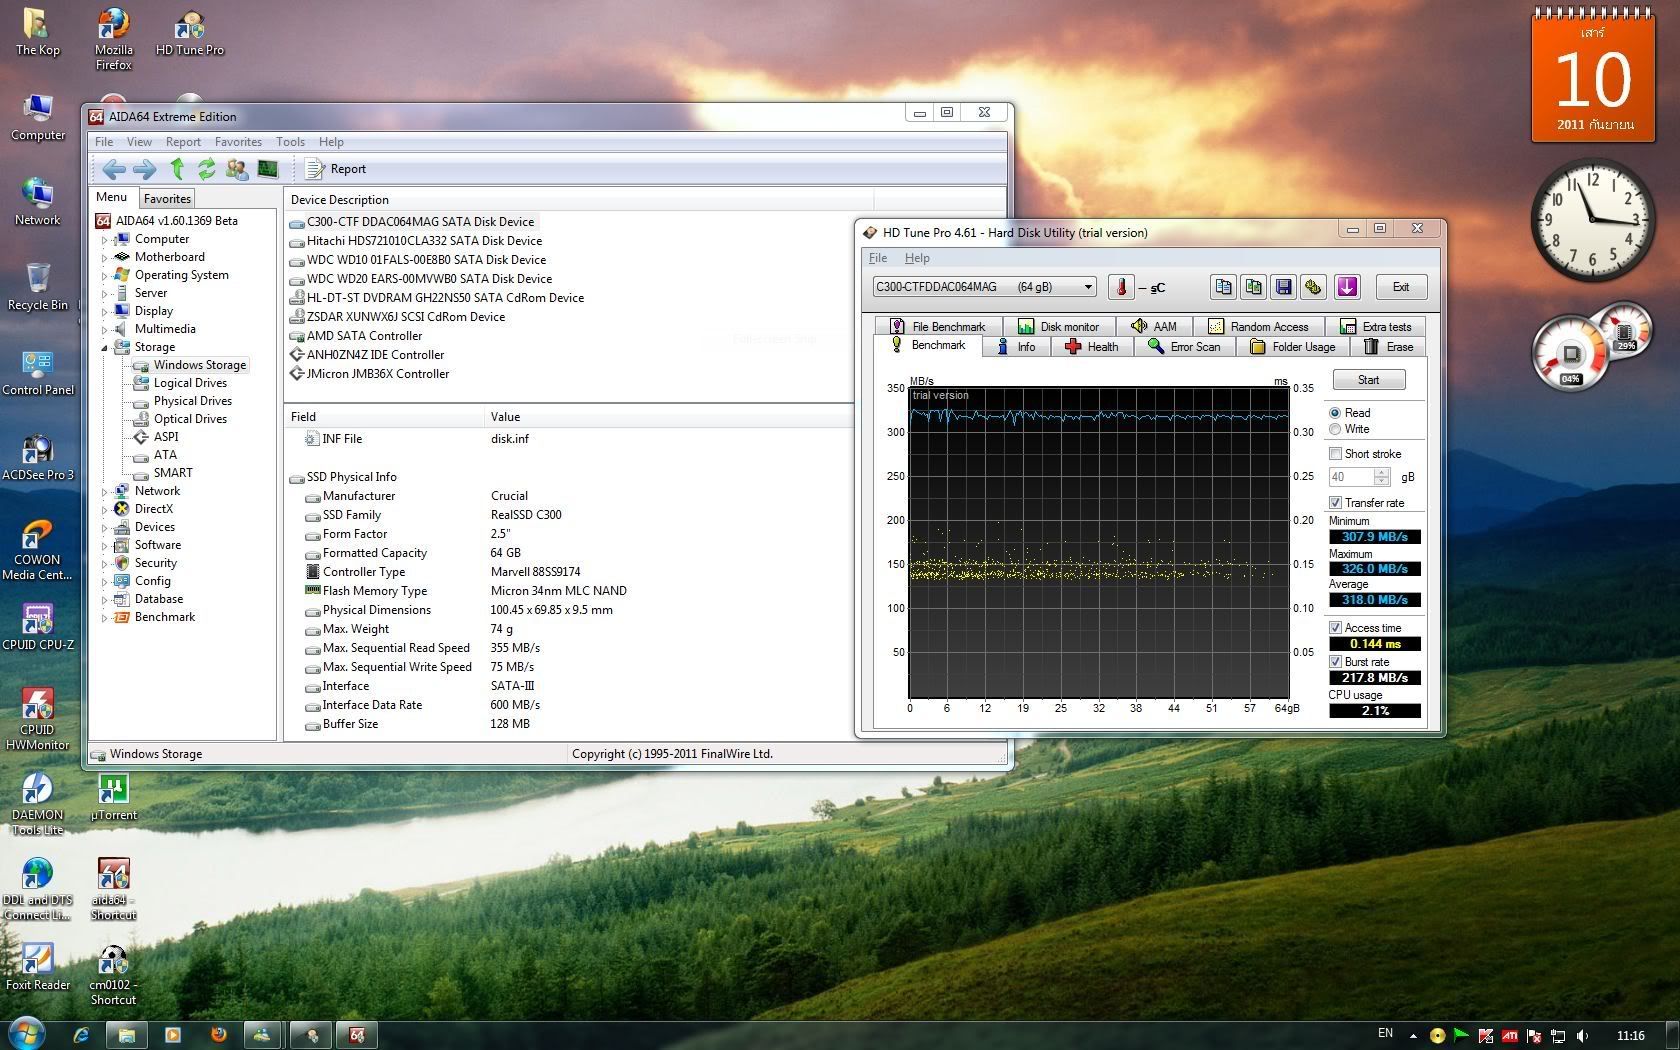Select the Write radio button
1680x1050 pixels.
coord(1335,429)
